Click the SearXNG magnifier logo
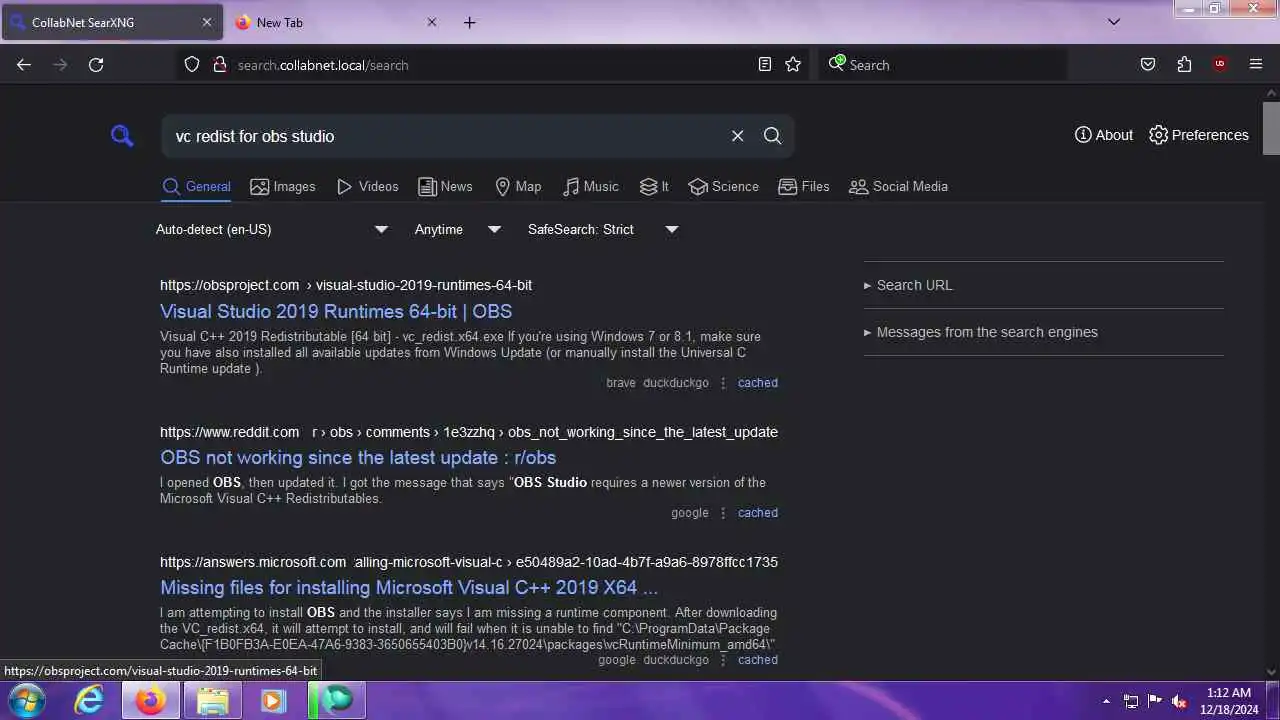The height and width of the screenshot is (720, 1280). coord(122,135)
